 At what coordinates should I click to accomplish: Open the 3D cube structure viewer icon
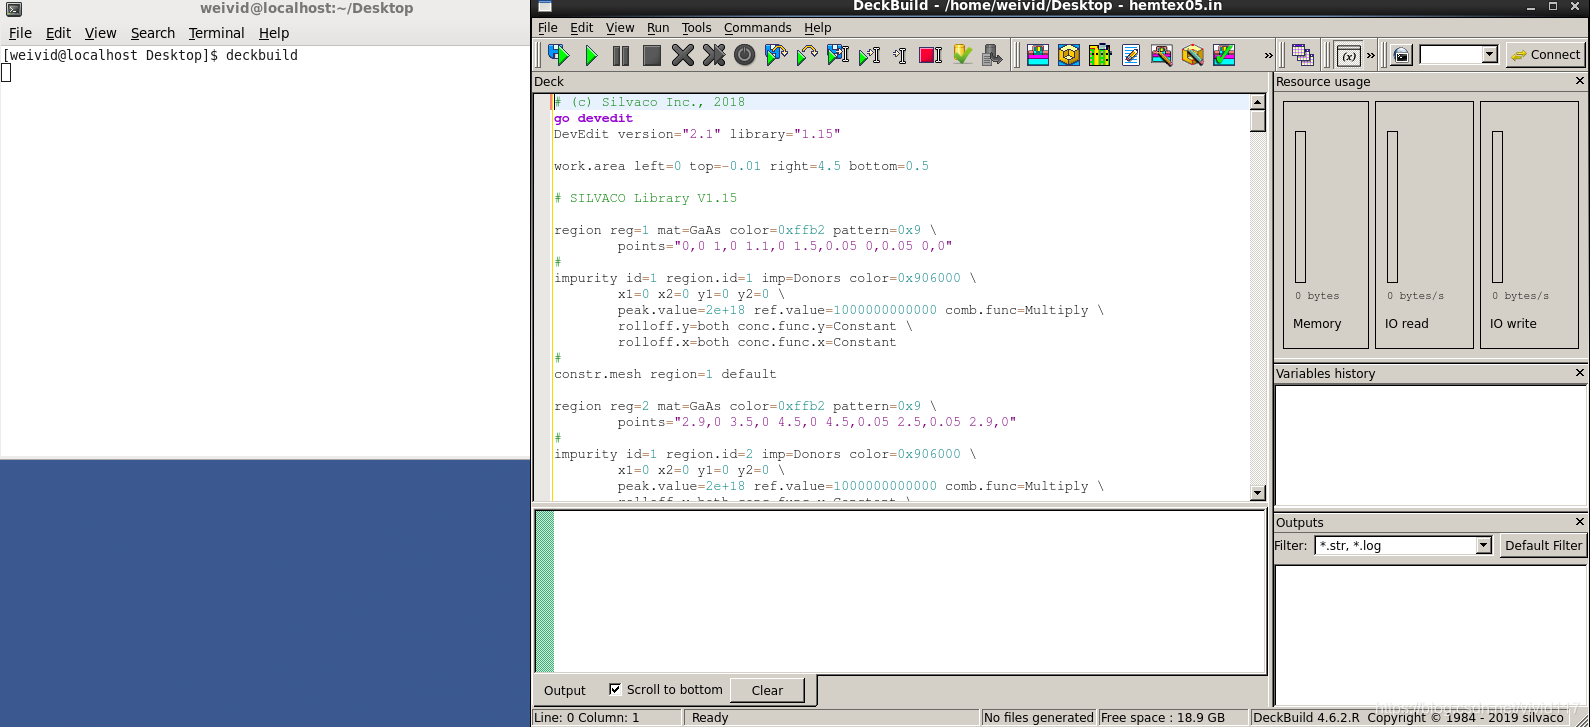pyautogui.click(x=1069, y=55)
